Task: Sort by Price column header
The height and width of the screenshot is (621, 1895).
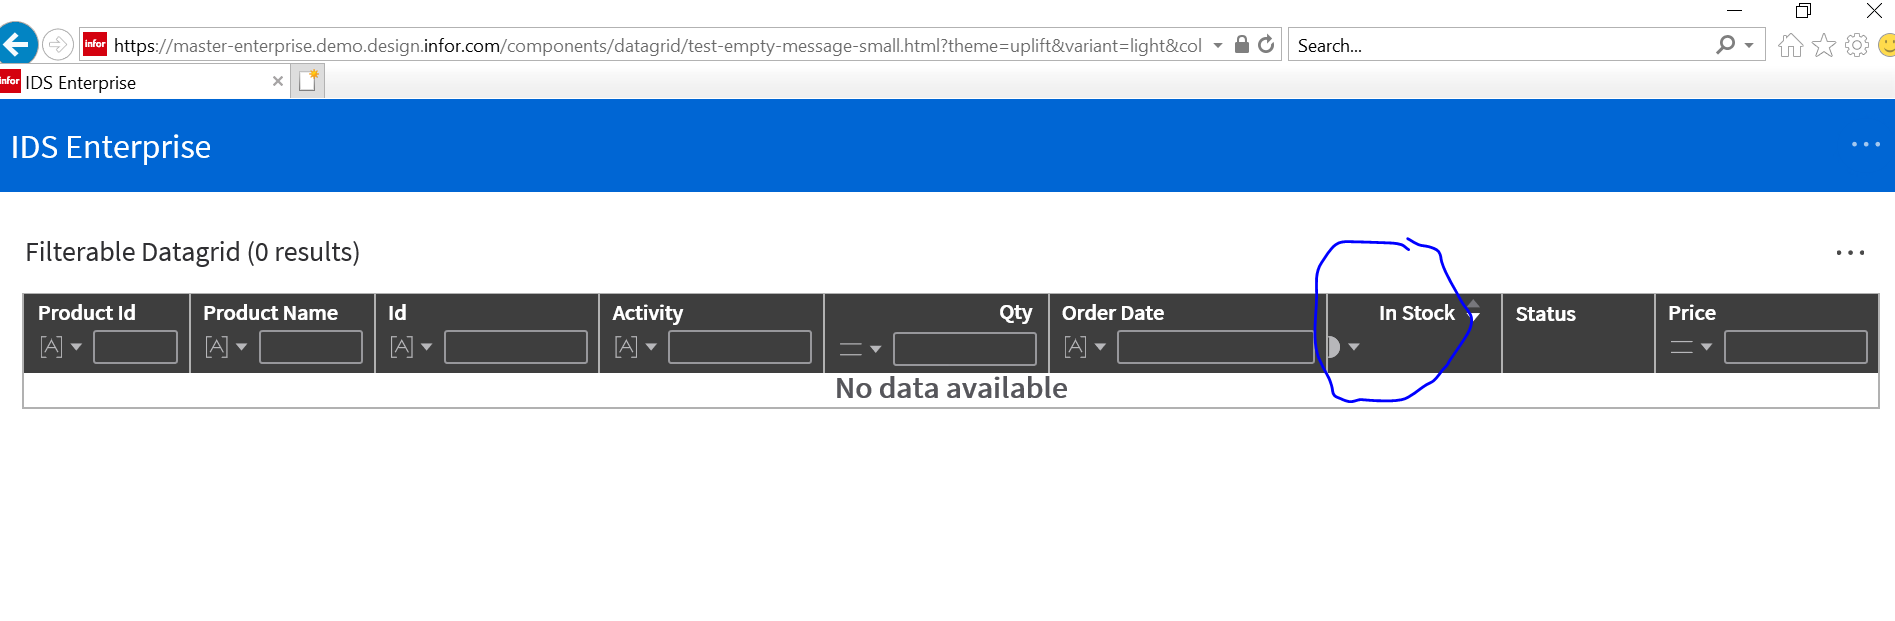Action: point(1691,313)
